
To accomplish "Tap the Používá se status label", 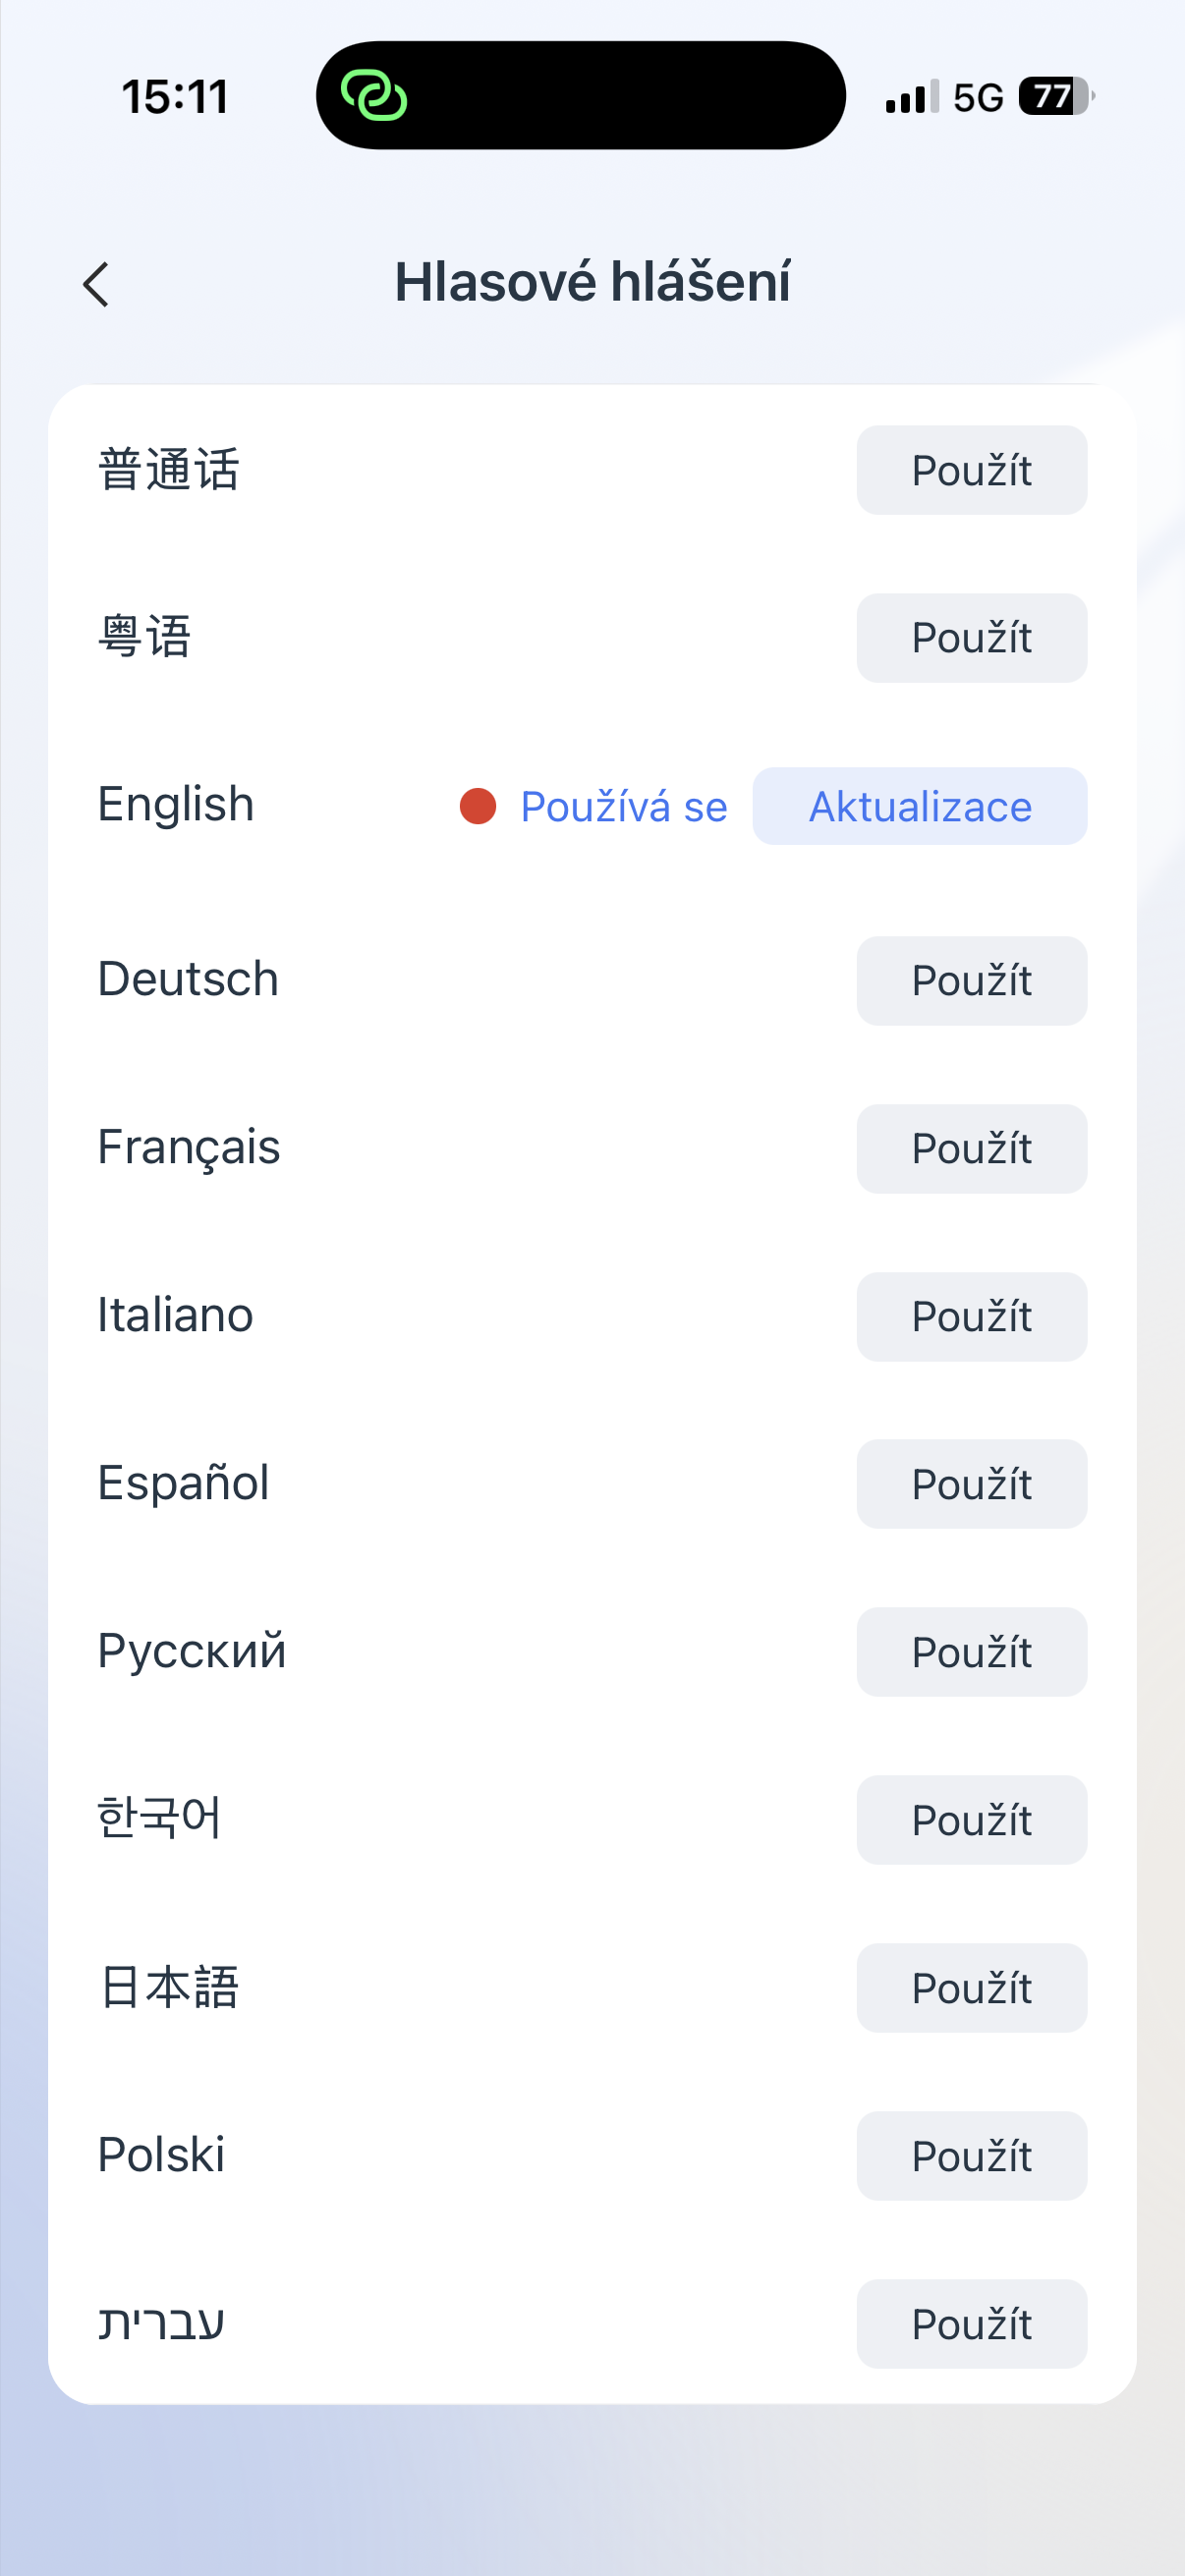I will coord(623,807).
